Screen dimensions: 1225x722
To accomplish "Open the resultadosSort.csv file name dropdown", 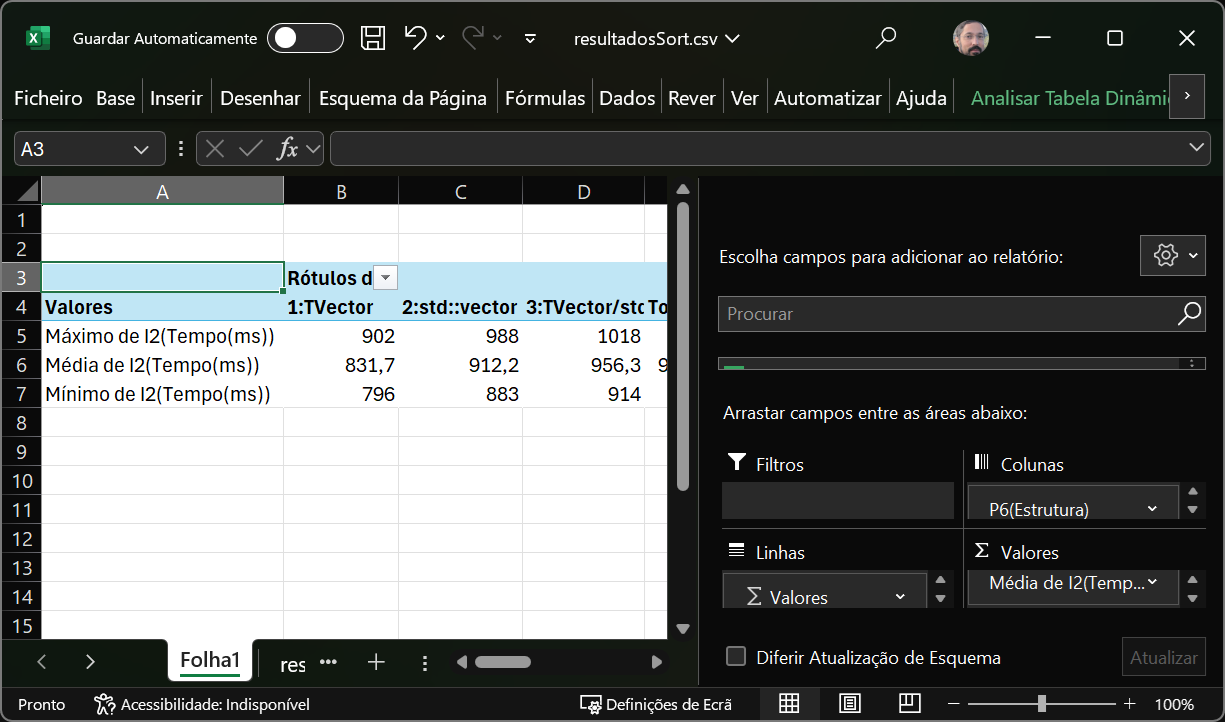I will [656, 39].
